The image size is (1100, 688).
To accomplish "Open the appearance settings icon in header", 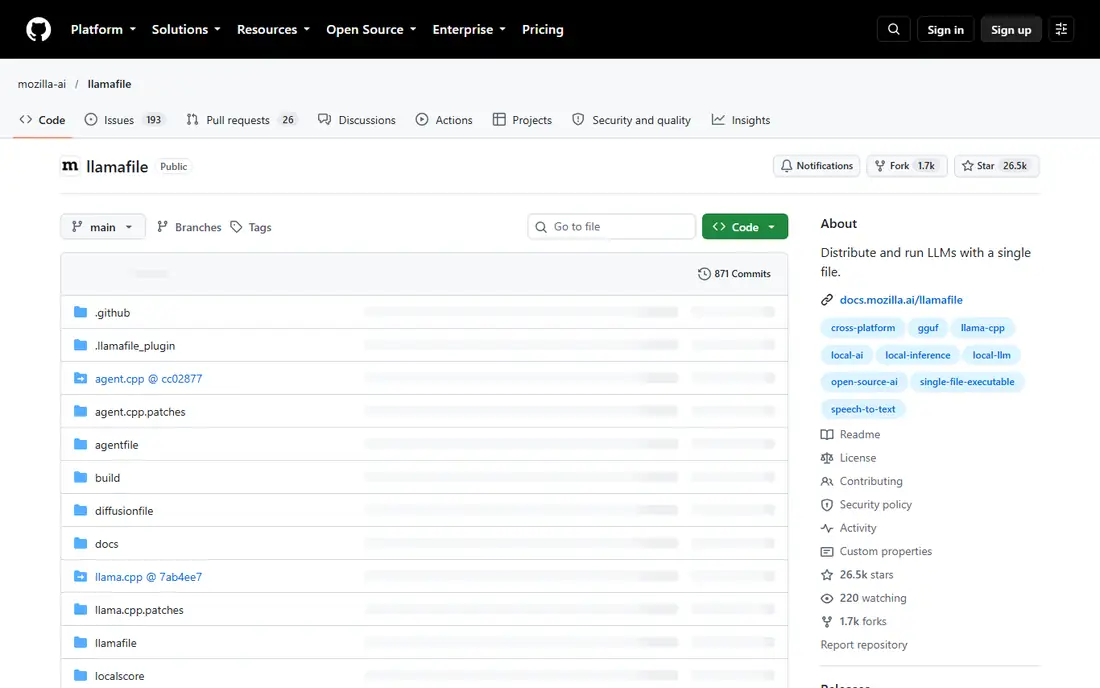I will (x=1061, y=29).
